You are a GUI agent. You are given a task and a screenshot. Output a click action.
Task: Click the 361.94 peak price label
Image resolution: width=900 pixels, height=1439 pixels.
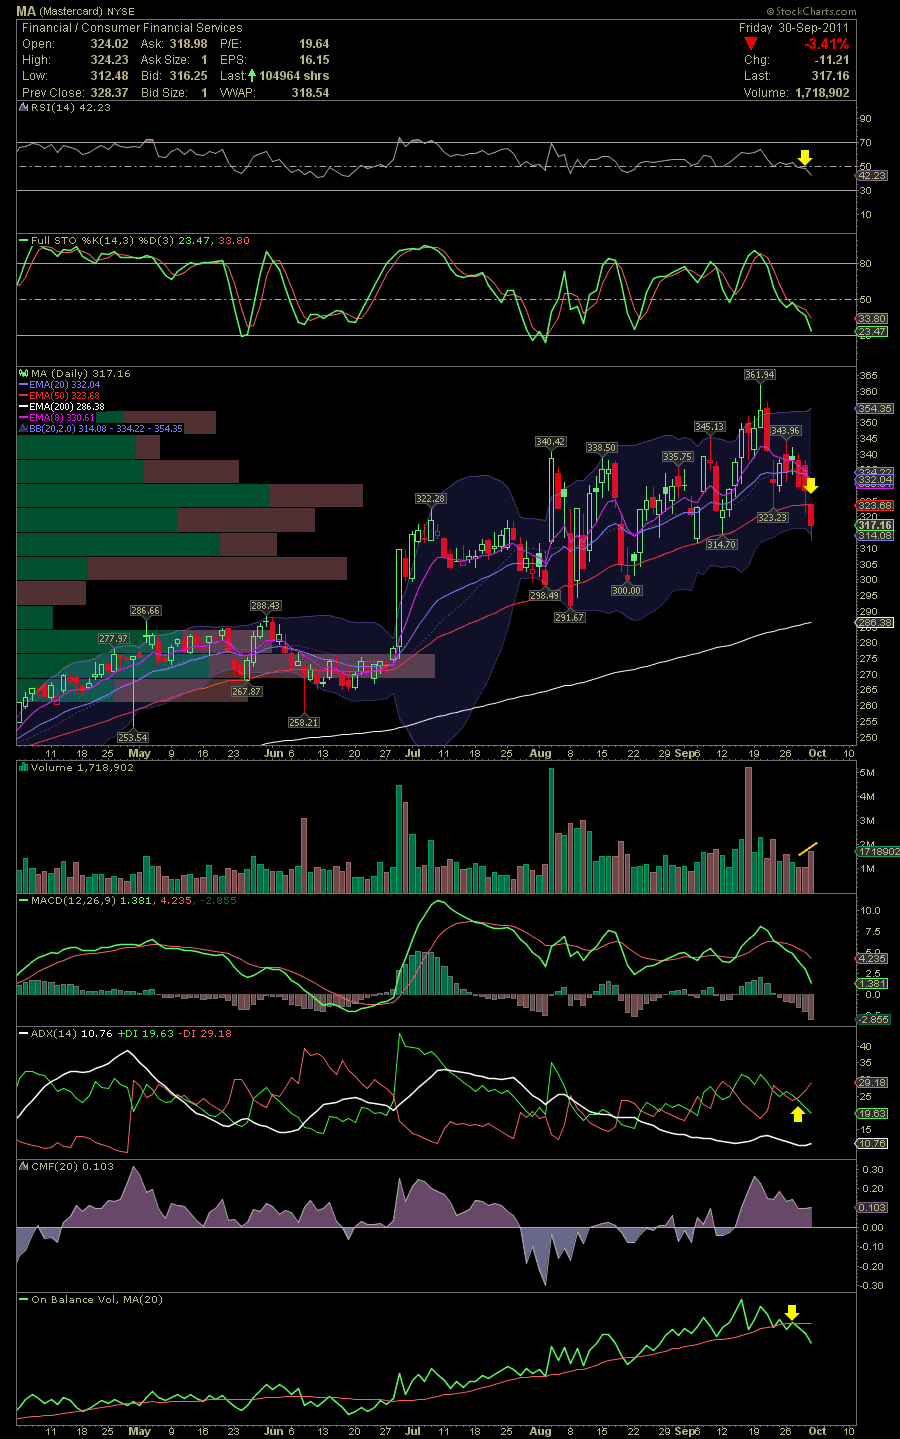coord(760,375)
